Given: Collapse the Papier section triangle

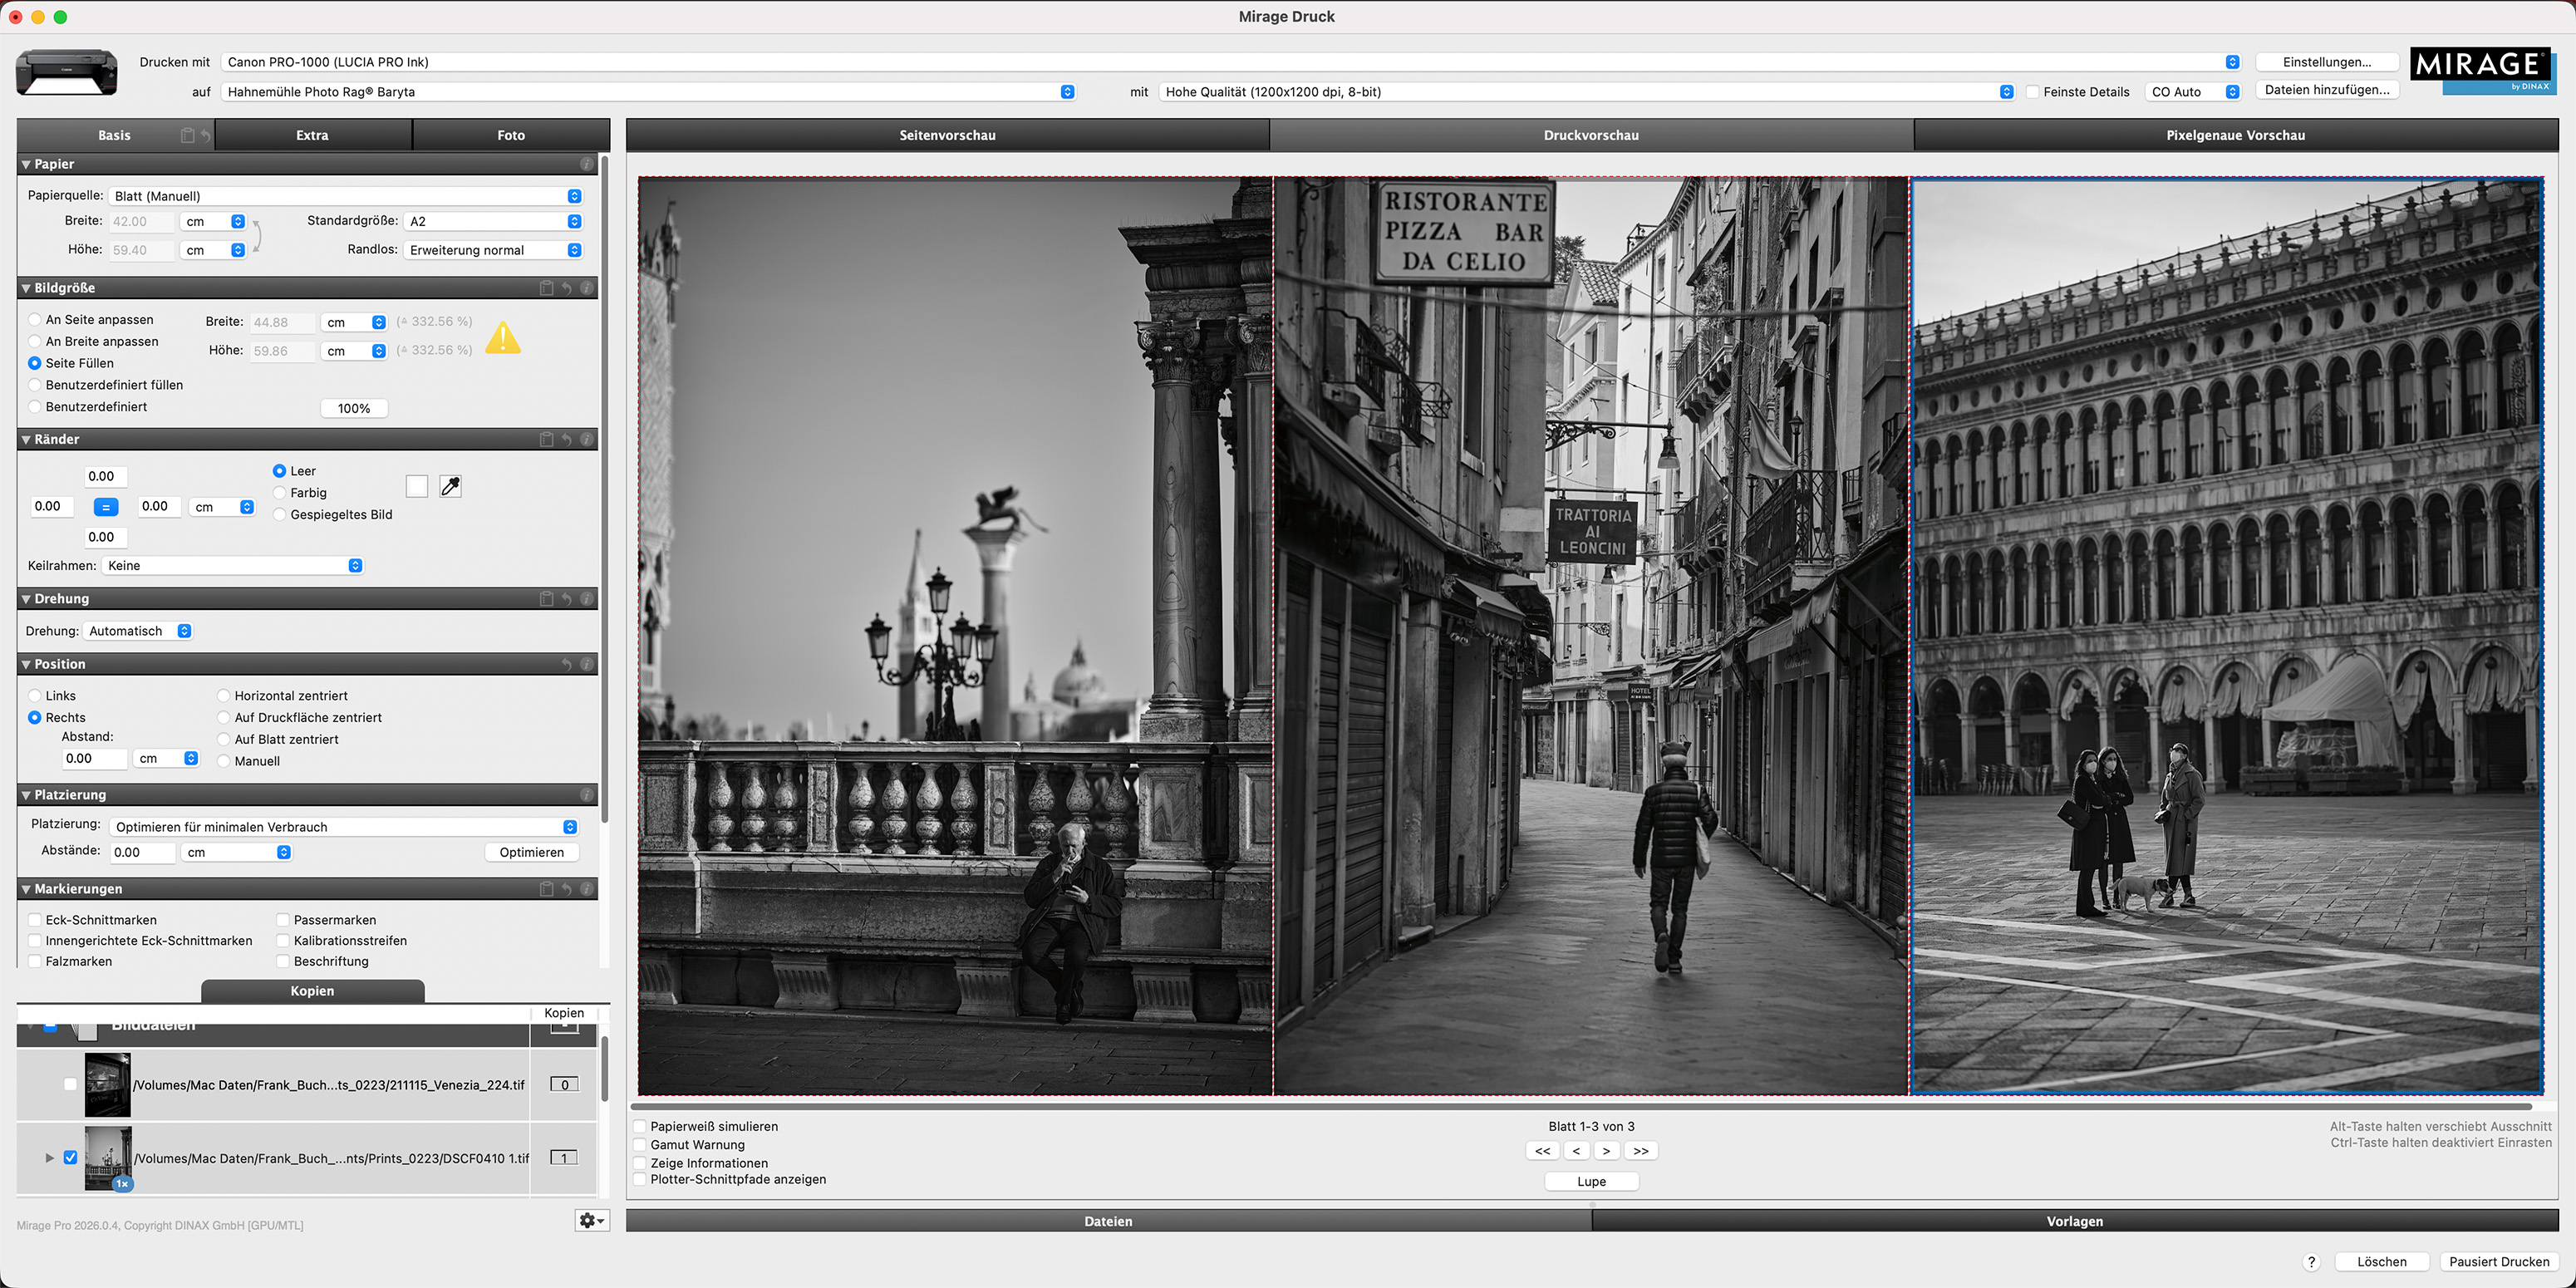Looking at the screenshot, I should [x=26, y=164].
